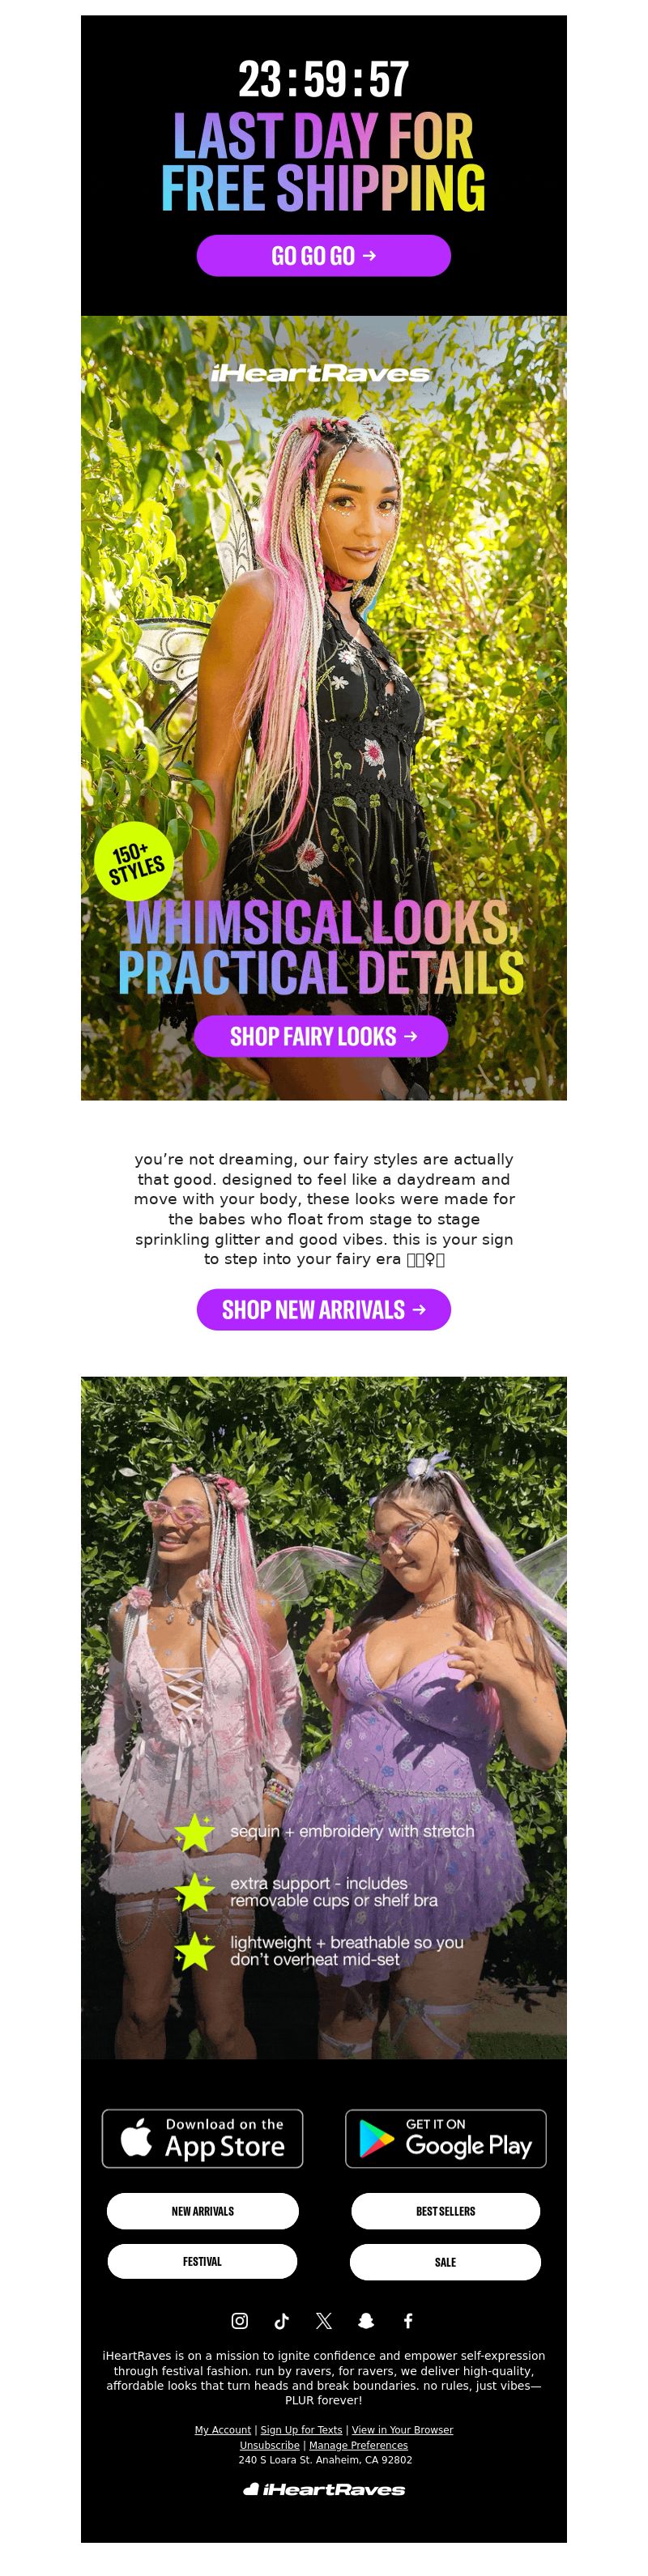Open the My Account link
The height and width of the screenshot is (2576, 648).
(222, 2429)
